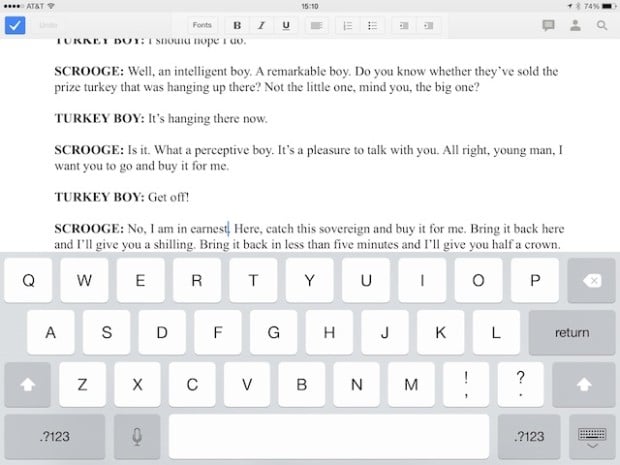The width and height of the screenshot is (620, 465).
Task: Tap the 15:10 clock in status bar
Action: pos(310,6)
